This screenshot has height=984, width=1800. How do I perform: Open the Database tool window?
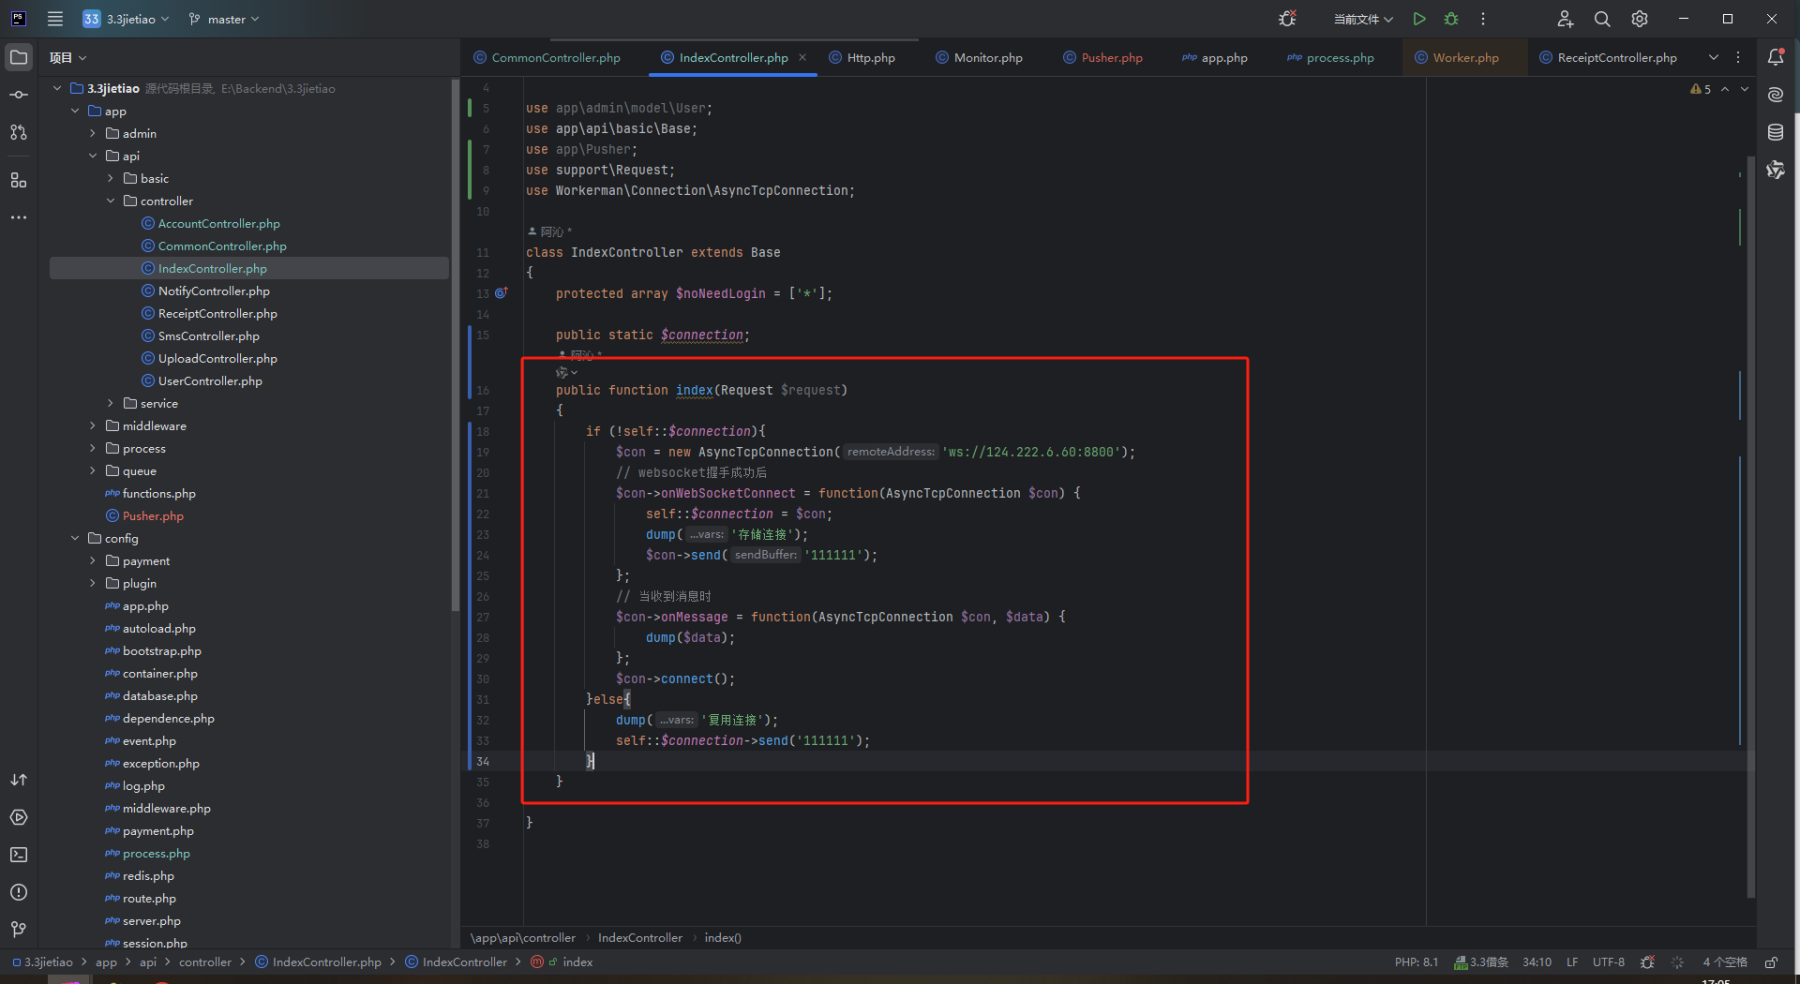(1776, 132)
